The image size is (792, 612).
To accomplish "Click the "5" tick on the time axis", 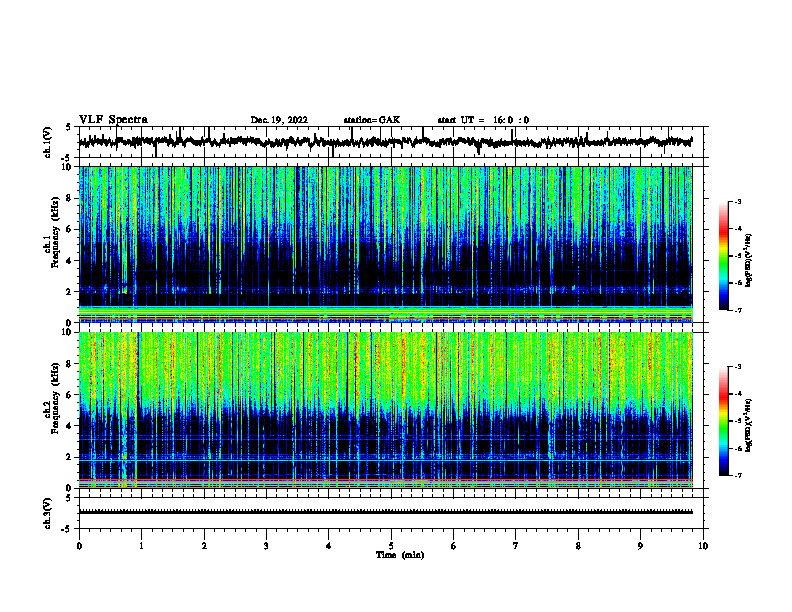I will [x=391, y=546].
